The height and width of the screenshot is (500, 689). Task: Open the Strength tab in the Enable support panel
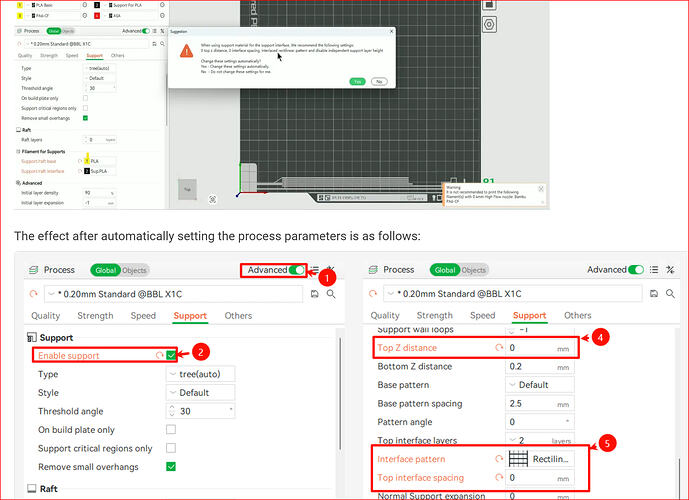(95, 315)
